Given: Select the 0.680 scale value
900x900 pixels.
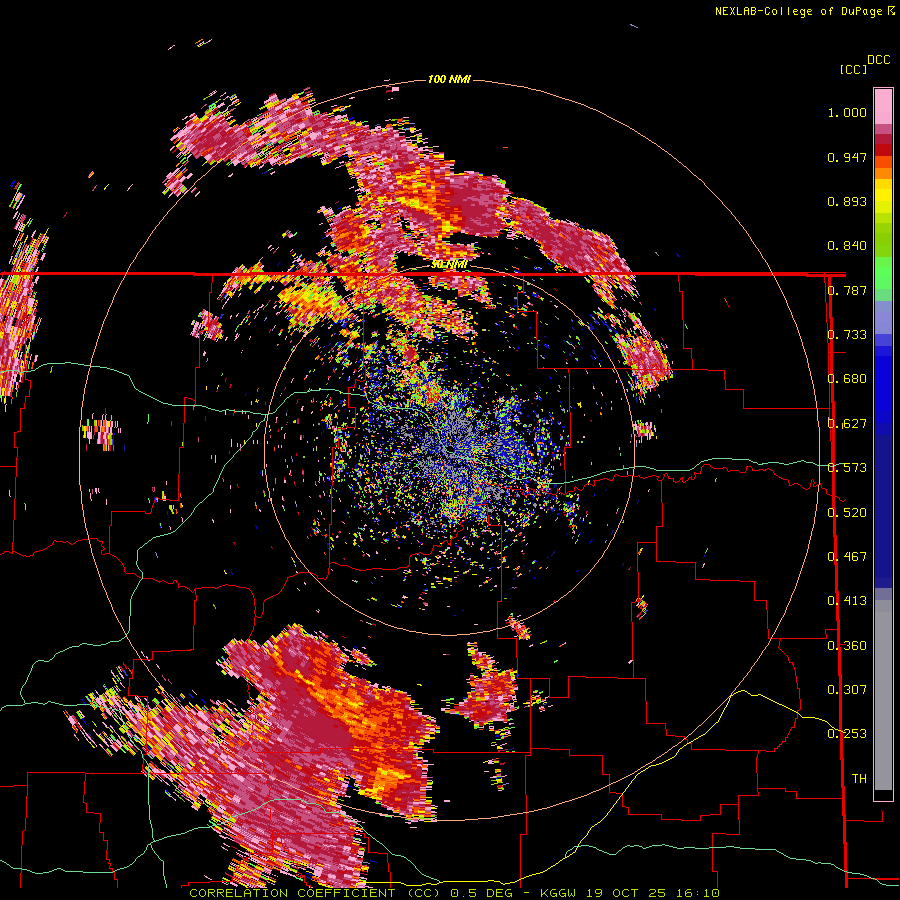Looking at the screenshot, I should [847, 379].
